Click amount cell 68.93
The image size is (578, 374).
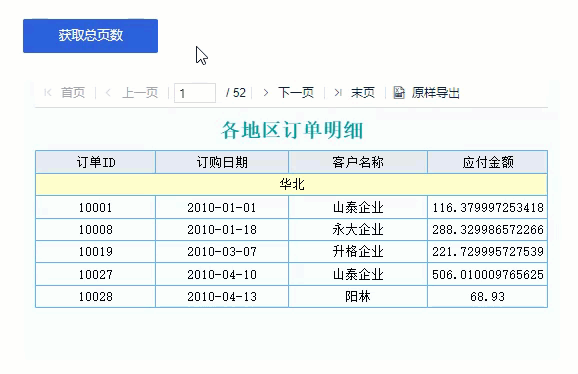click(488, 297)
